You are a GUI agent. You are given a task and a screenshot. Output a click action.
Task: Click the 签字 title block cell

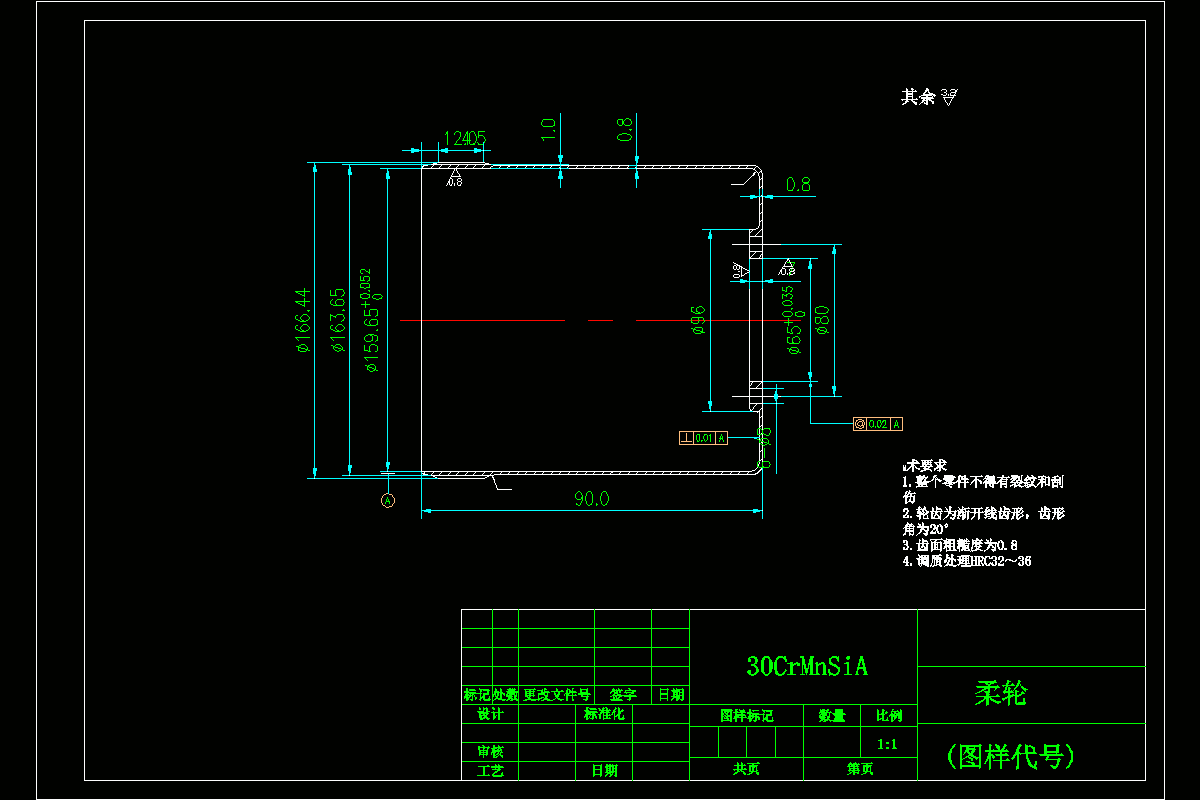tap(623, 695)
